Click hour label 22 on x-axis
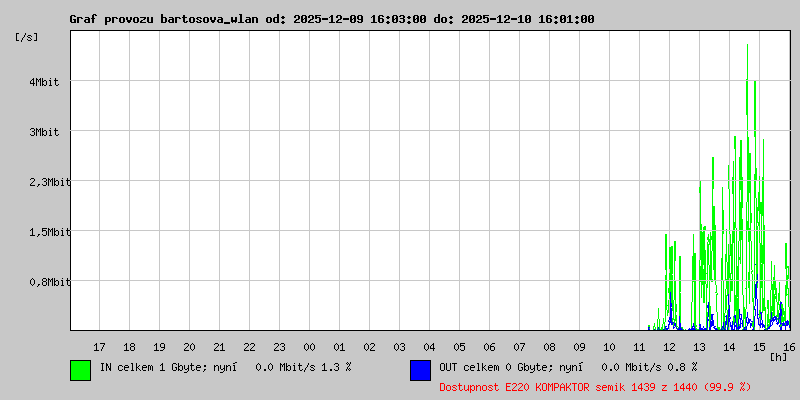This screenshot has height=400, width=800. pos(249,347)
